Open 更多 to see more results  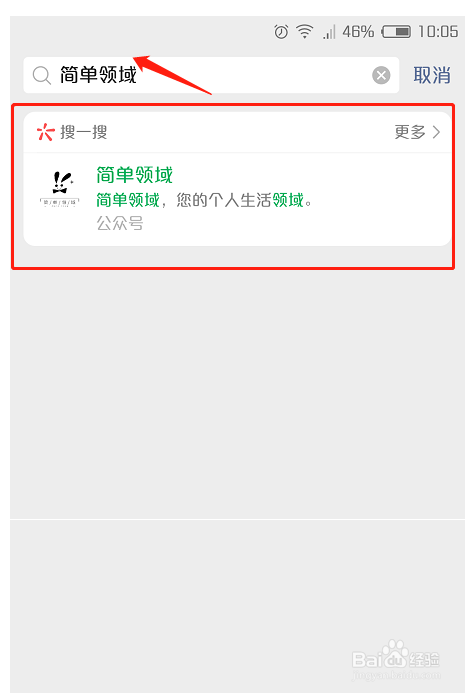pyautogui.click(x=410, y=132)
